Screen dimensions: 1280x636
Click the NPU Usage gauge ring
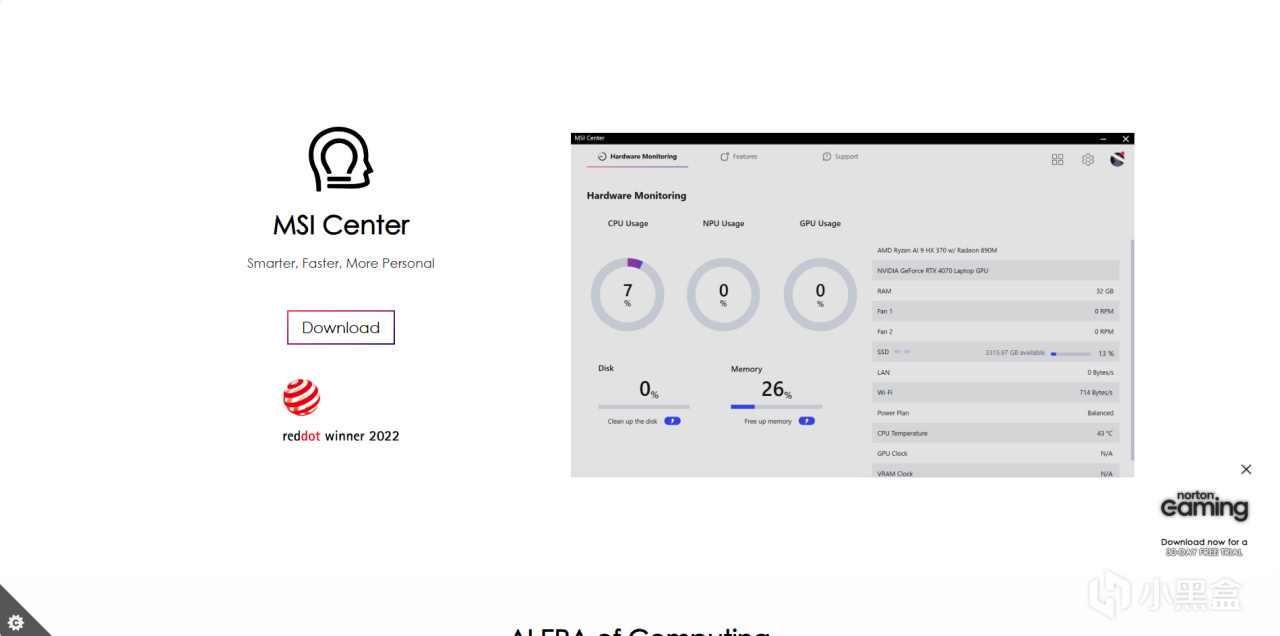tap(723, 295)
